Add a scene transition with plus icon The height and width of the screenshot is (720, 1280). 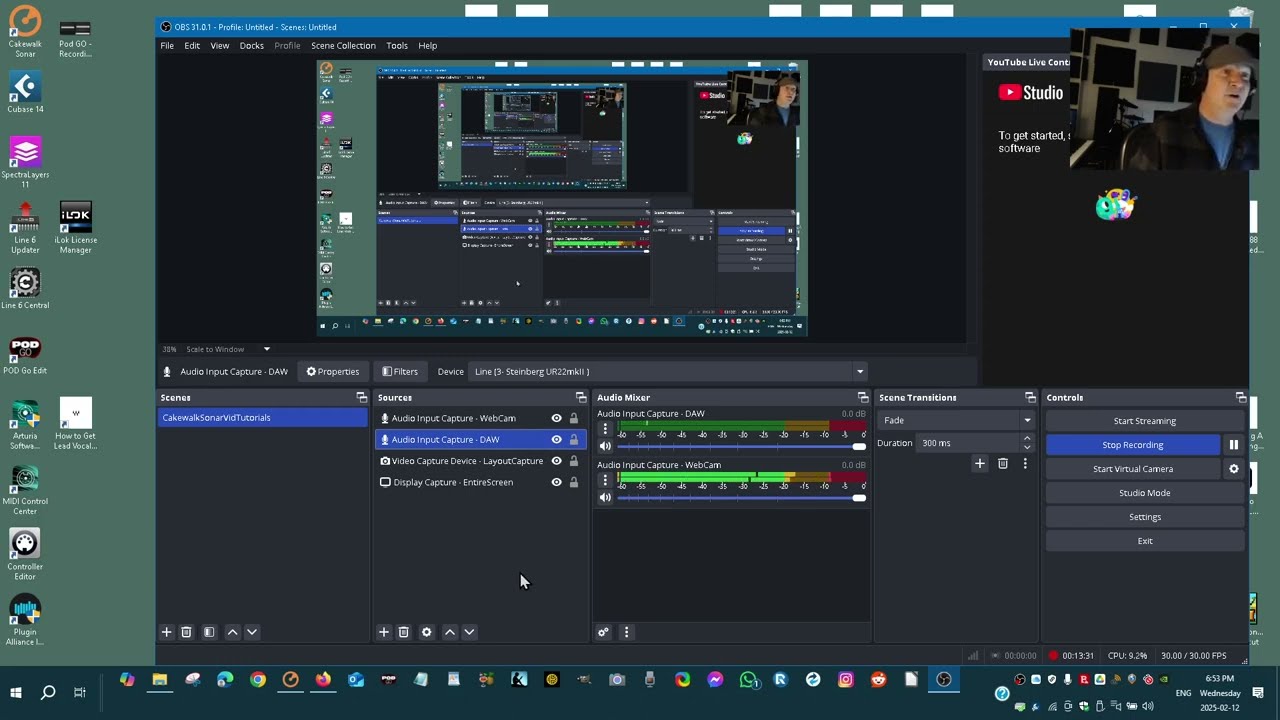(x=980, y=463)
